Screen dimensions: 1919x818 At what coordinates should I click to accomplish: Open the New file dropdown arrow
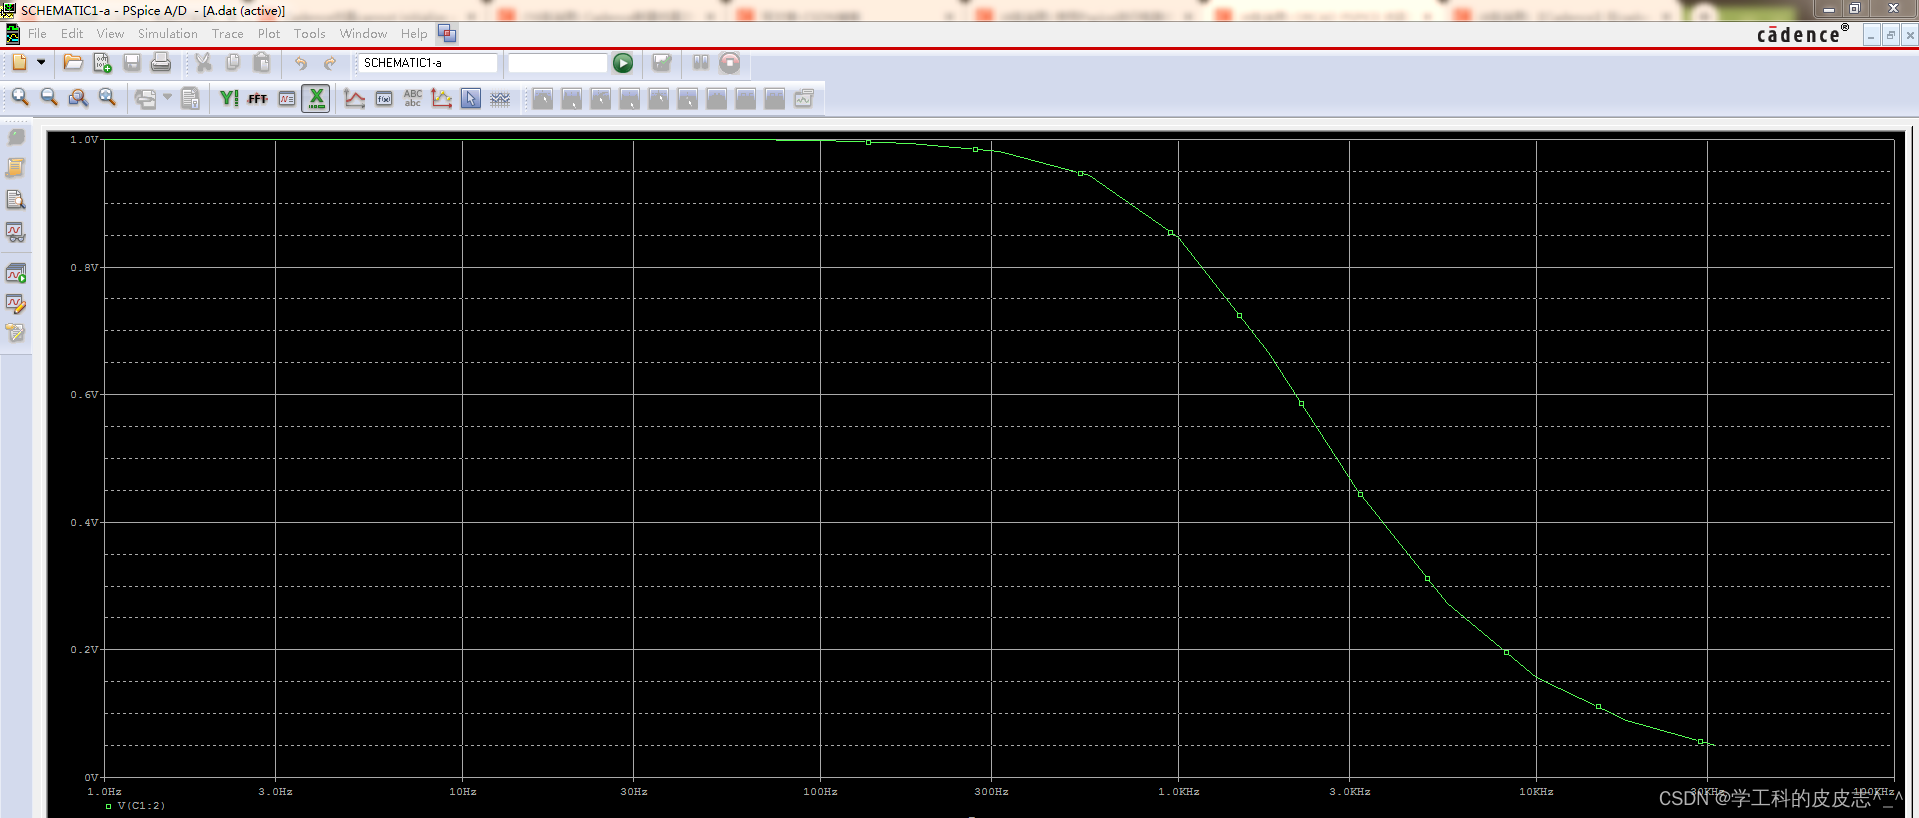click(41, 62)
